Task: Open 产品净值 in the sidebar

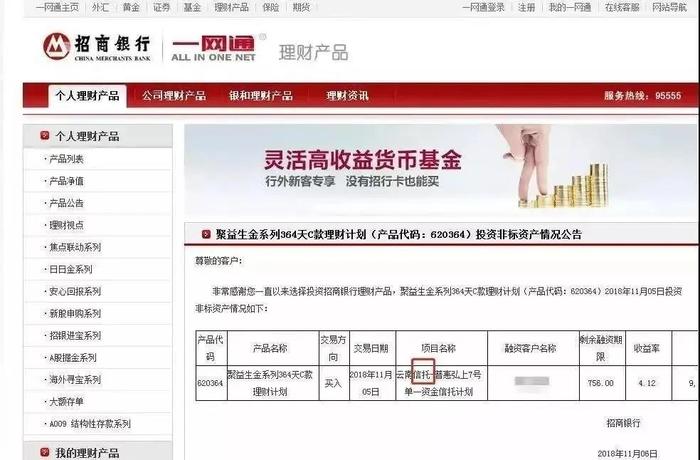Action: click(66, 181)
